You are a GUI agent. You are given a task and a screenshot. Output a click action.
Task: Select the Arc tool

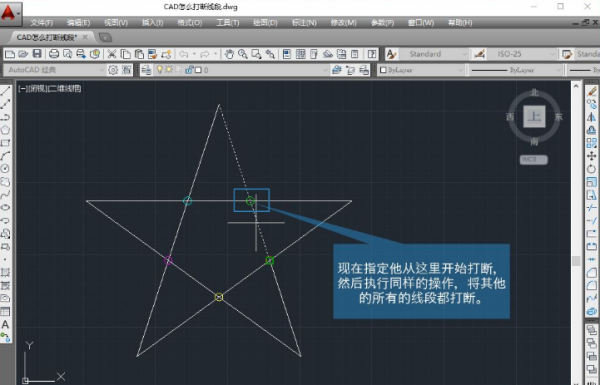[x=5, y=156]
